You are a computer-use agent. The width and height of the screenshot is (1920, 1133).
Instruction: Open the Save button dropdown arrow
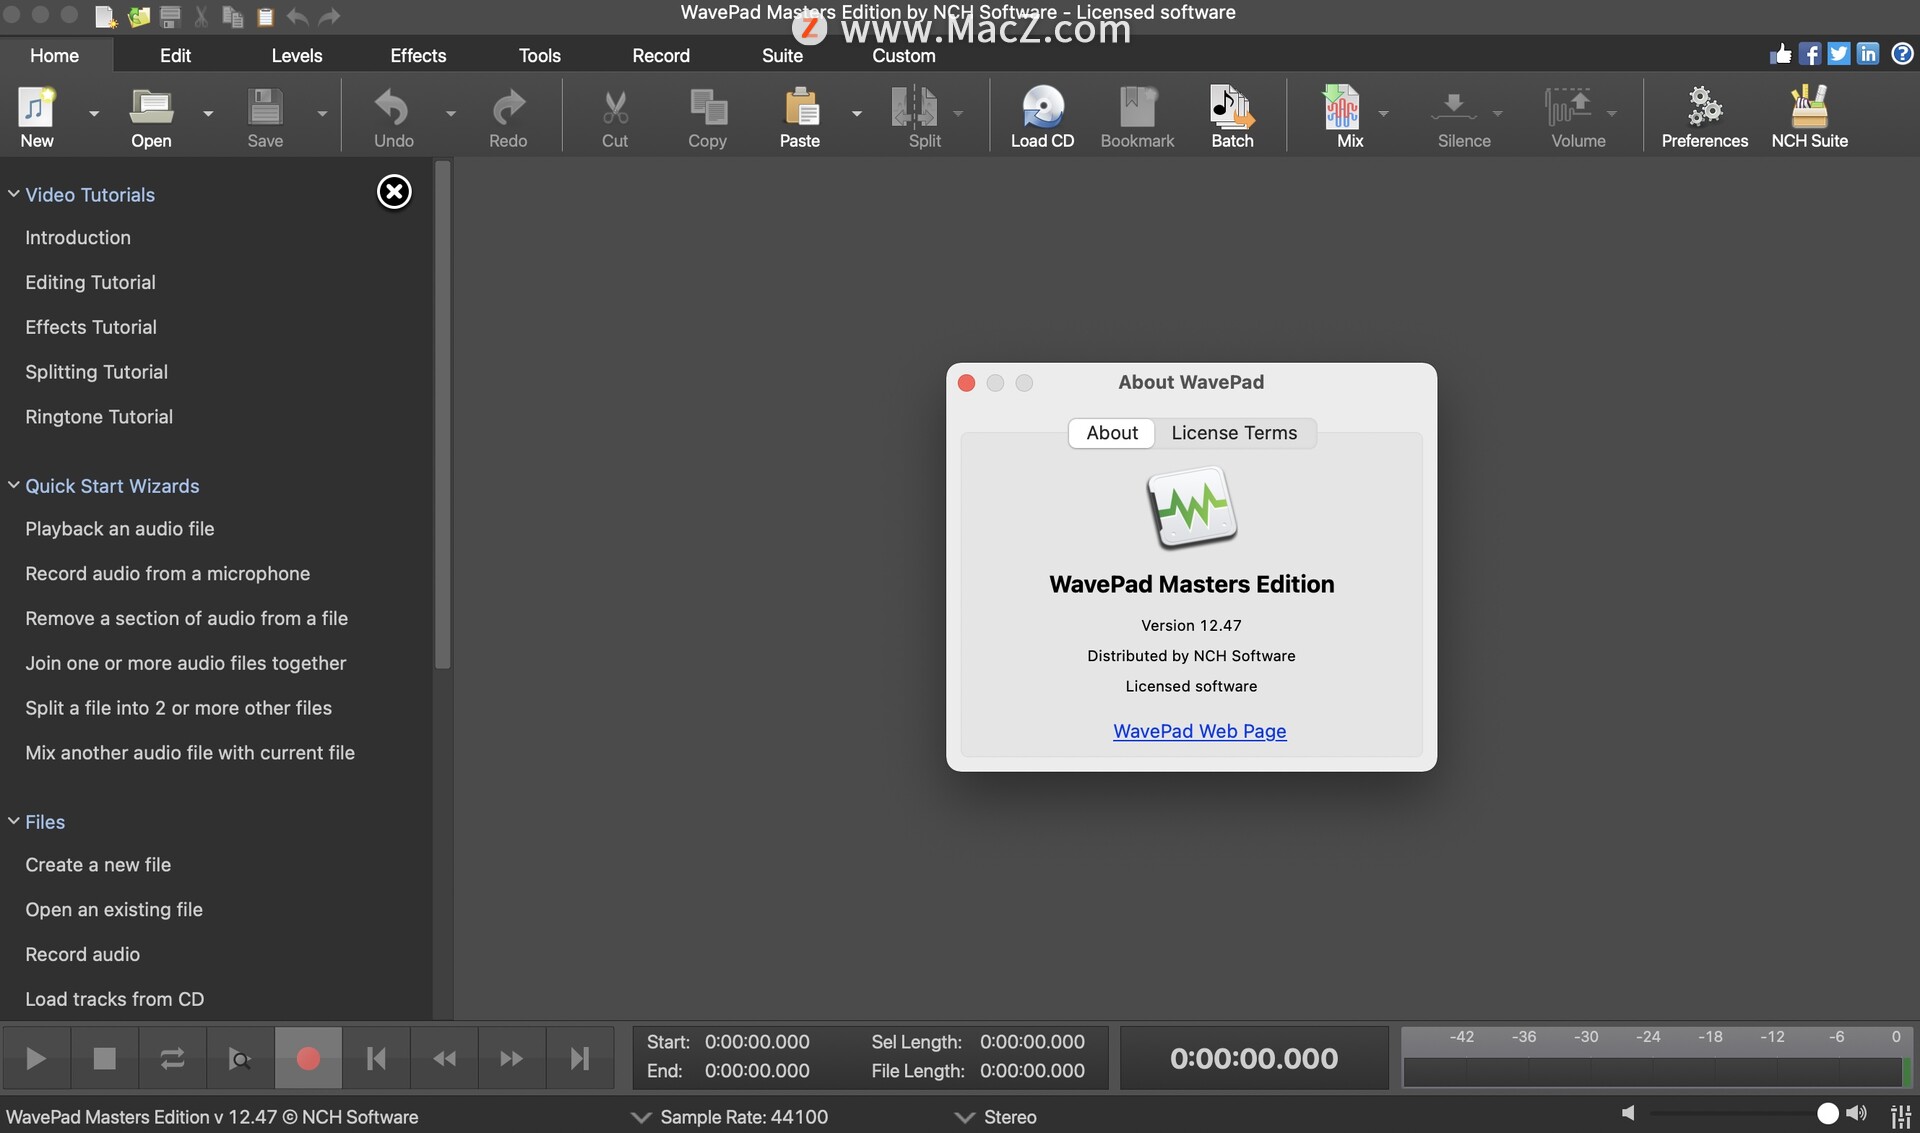[322, 114]
